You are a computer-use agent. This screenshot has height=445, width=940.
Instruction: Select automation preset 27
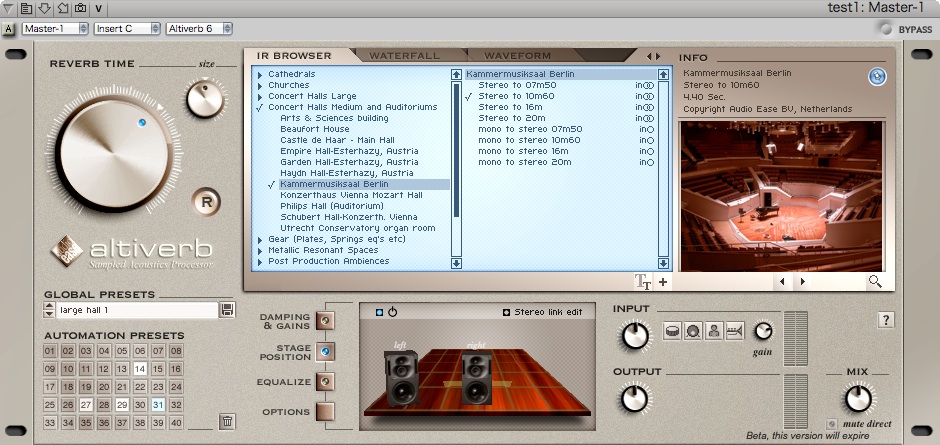86,405
